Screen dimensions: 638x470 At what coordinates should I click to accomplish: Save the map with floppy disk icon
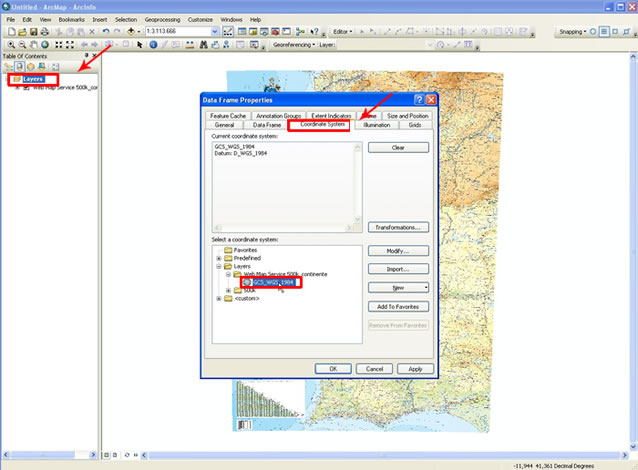click(x=34, y=31)
